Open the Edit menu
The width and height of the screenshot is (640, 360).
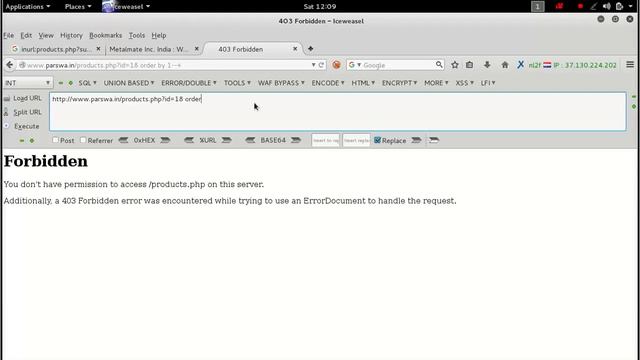point(26,36)
